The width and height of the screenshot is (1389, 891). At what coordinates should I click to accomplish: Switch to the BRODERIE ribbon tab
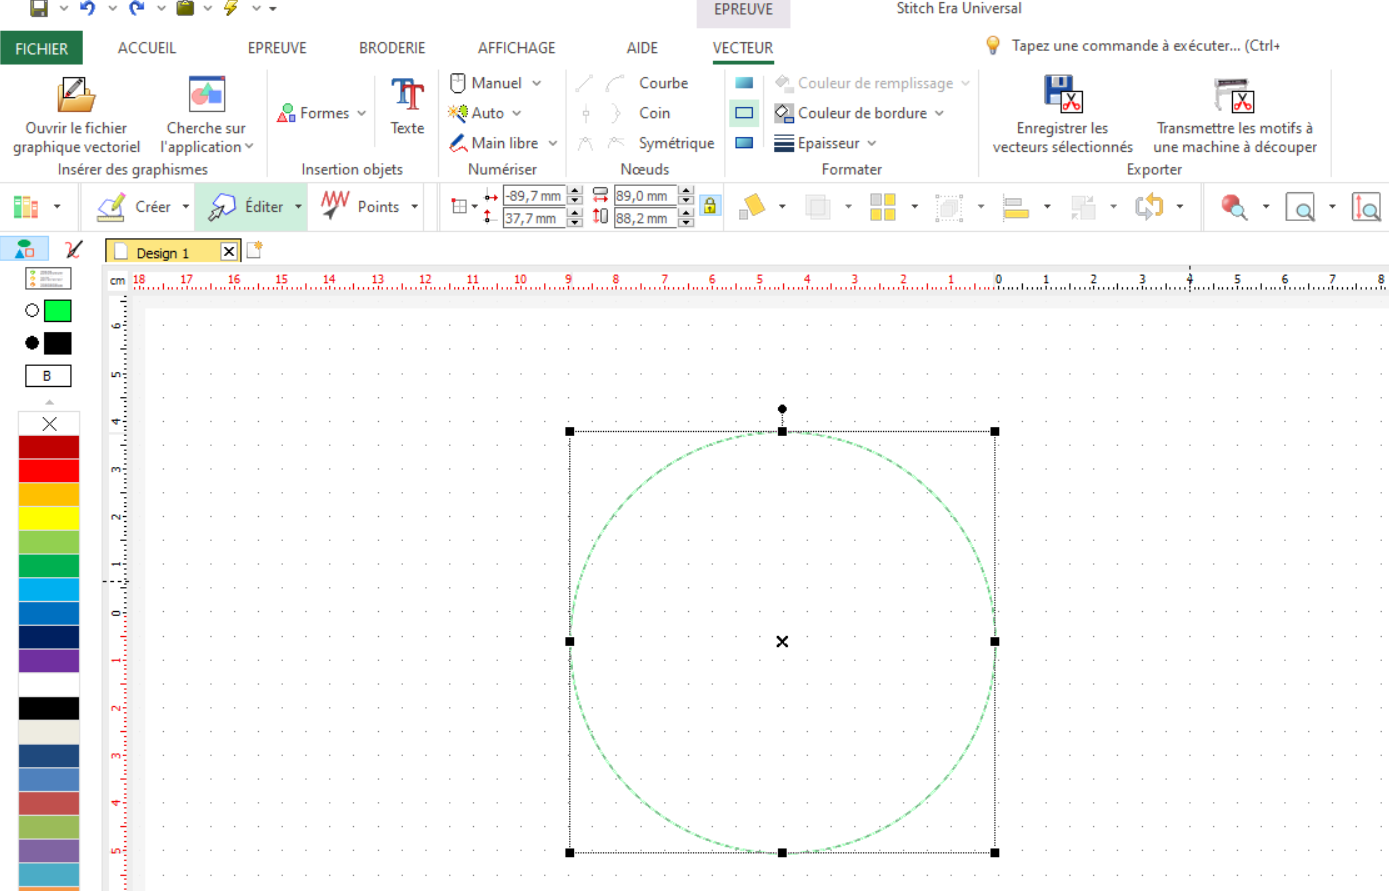(392, 48)
